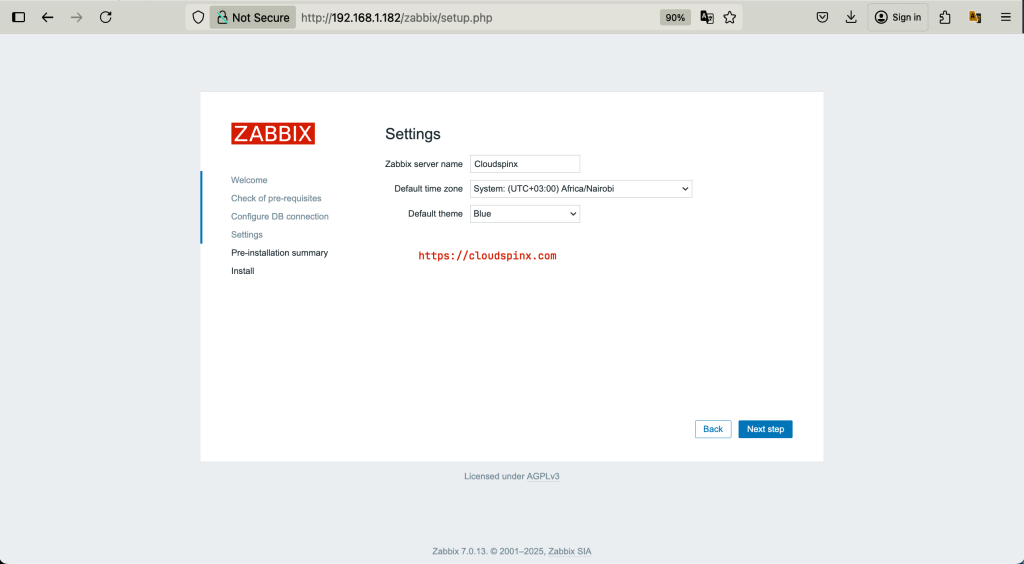Click the Sign in account button

click(898, 18)
